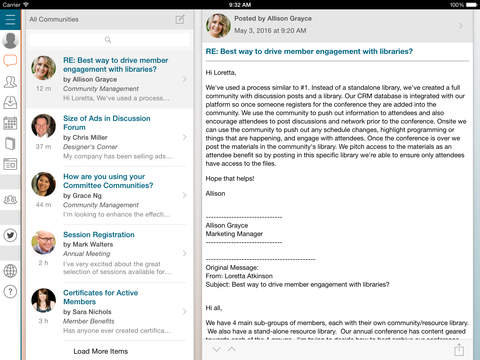Select the discussions speech bubble icon

[x=10, y=61]
